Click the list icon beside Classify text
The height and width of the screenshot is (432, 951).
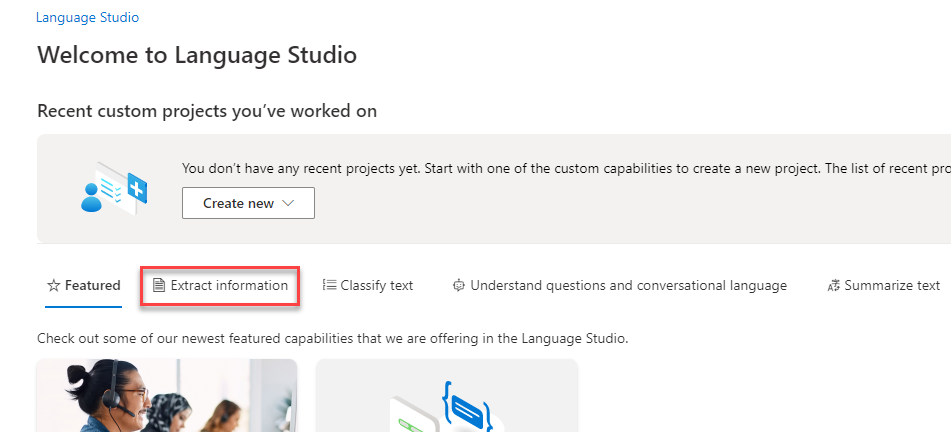(329, 285)
